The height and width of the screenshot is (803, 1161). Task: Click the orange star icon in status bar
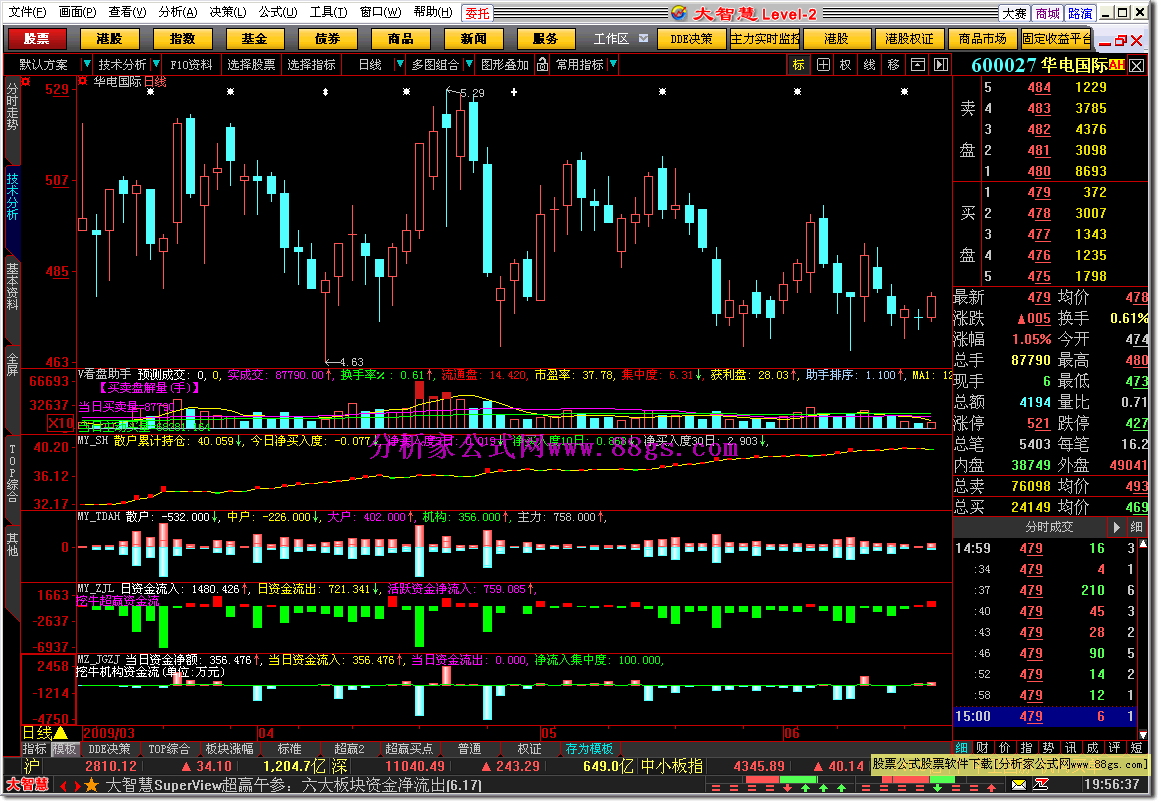coord(92,784)
